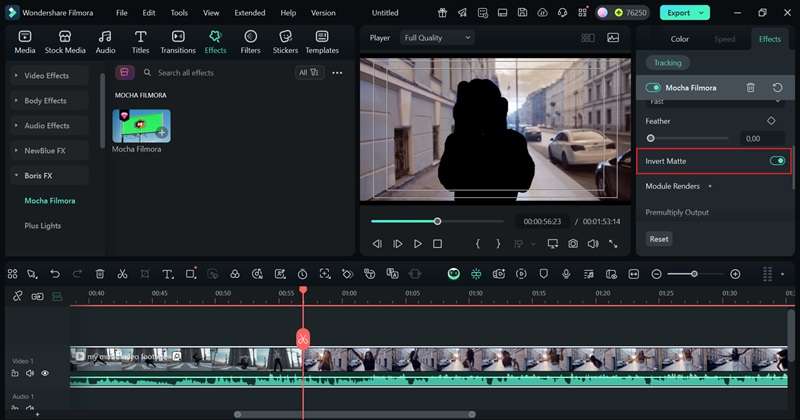Image resolution: width=800 pixels, height=420 pixels.
Task: Click the gift icon in title bar
Action: [x=442, y=13]
